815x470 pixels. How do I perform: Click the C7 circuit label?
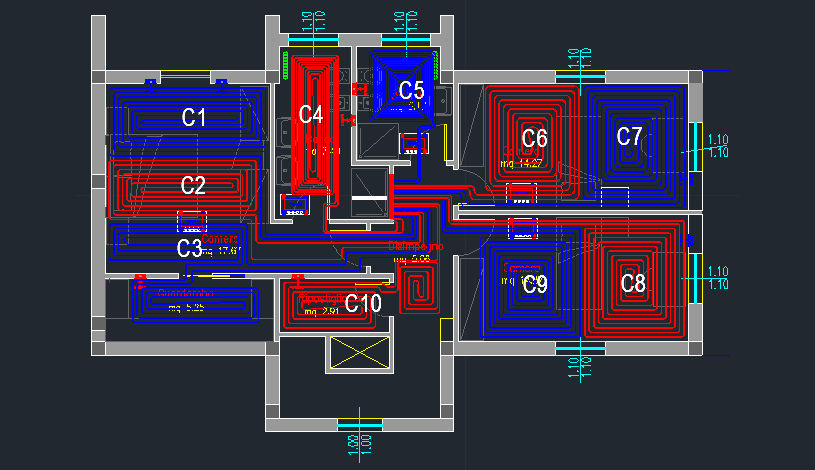pyautogui.click(x=629, y=136)
